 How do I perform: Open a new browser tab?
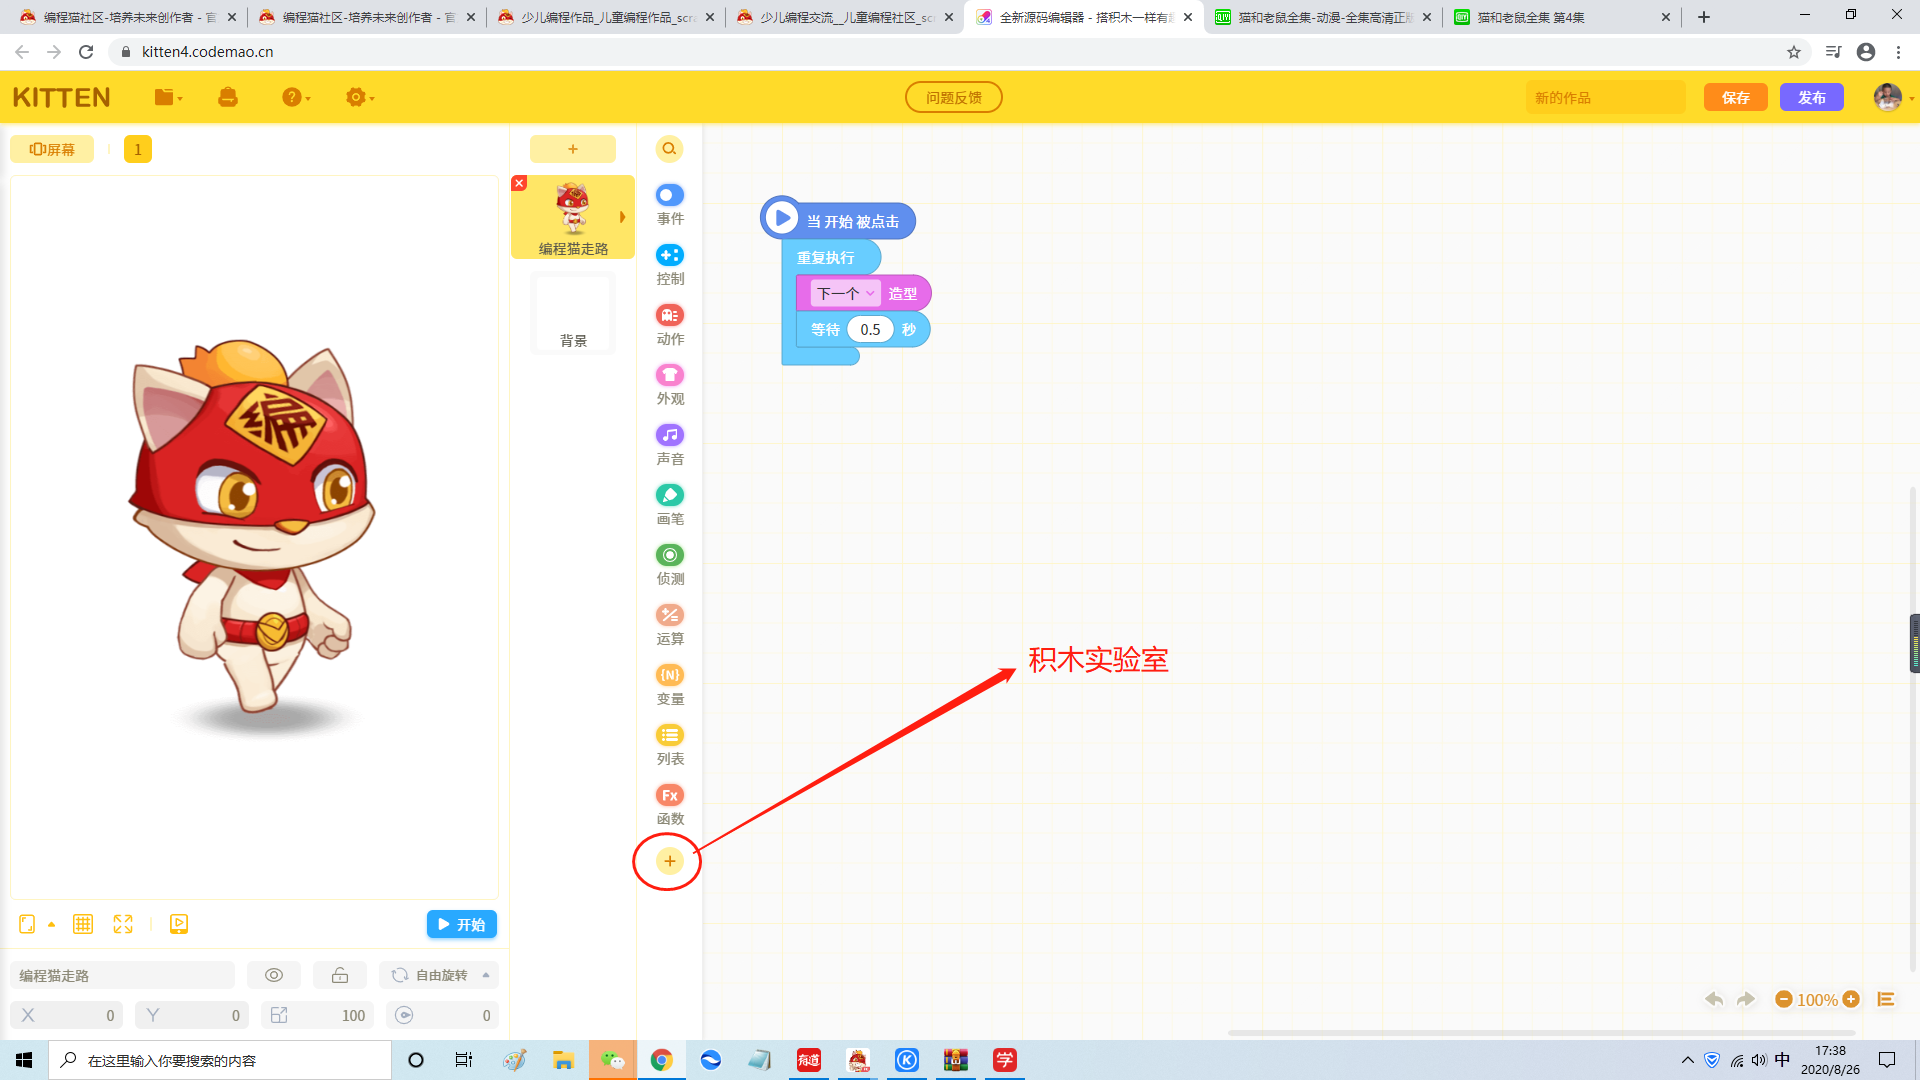(x=1704, y=17)
